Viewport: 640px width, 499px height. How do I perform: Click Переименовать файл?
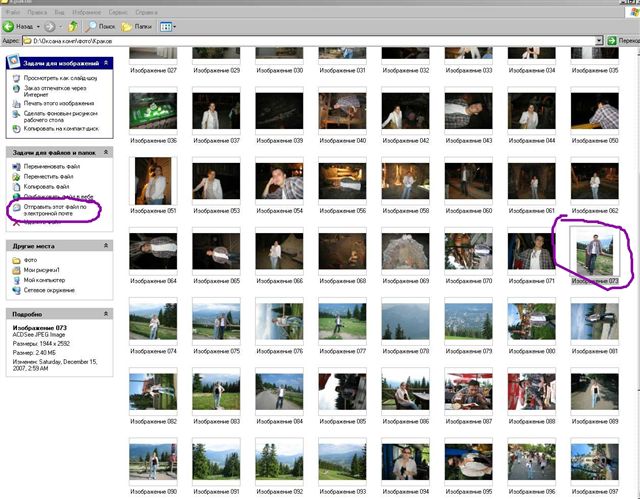point(51,166)
